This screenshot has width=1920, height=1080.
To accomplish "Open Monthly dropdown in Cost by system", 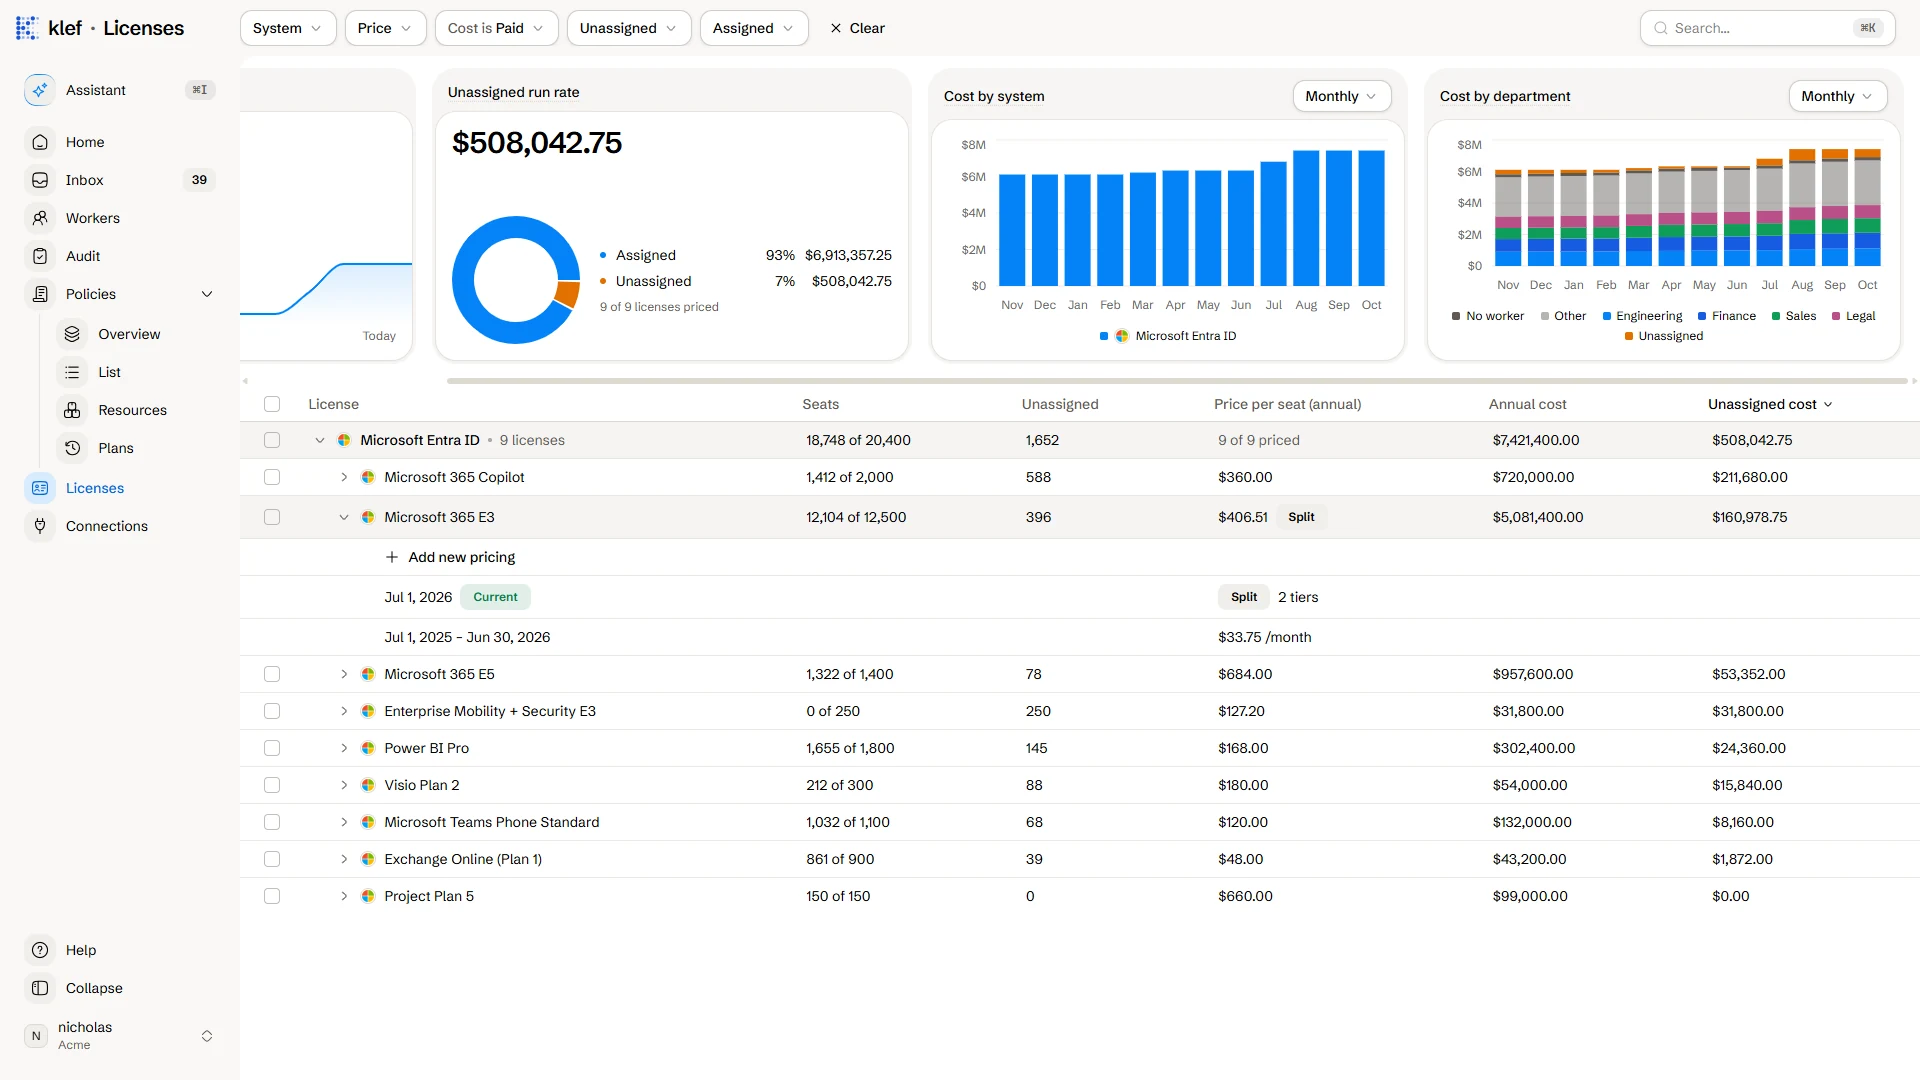I will pyautogui.click(x=1341, y=96).
